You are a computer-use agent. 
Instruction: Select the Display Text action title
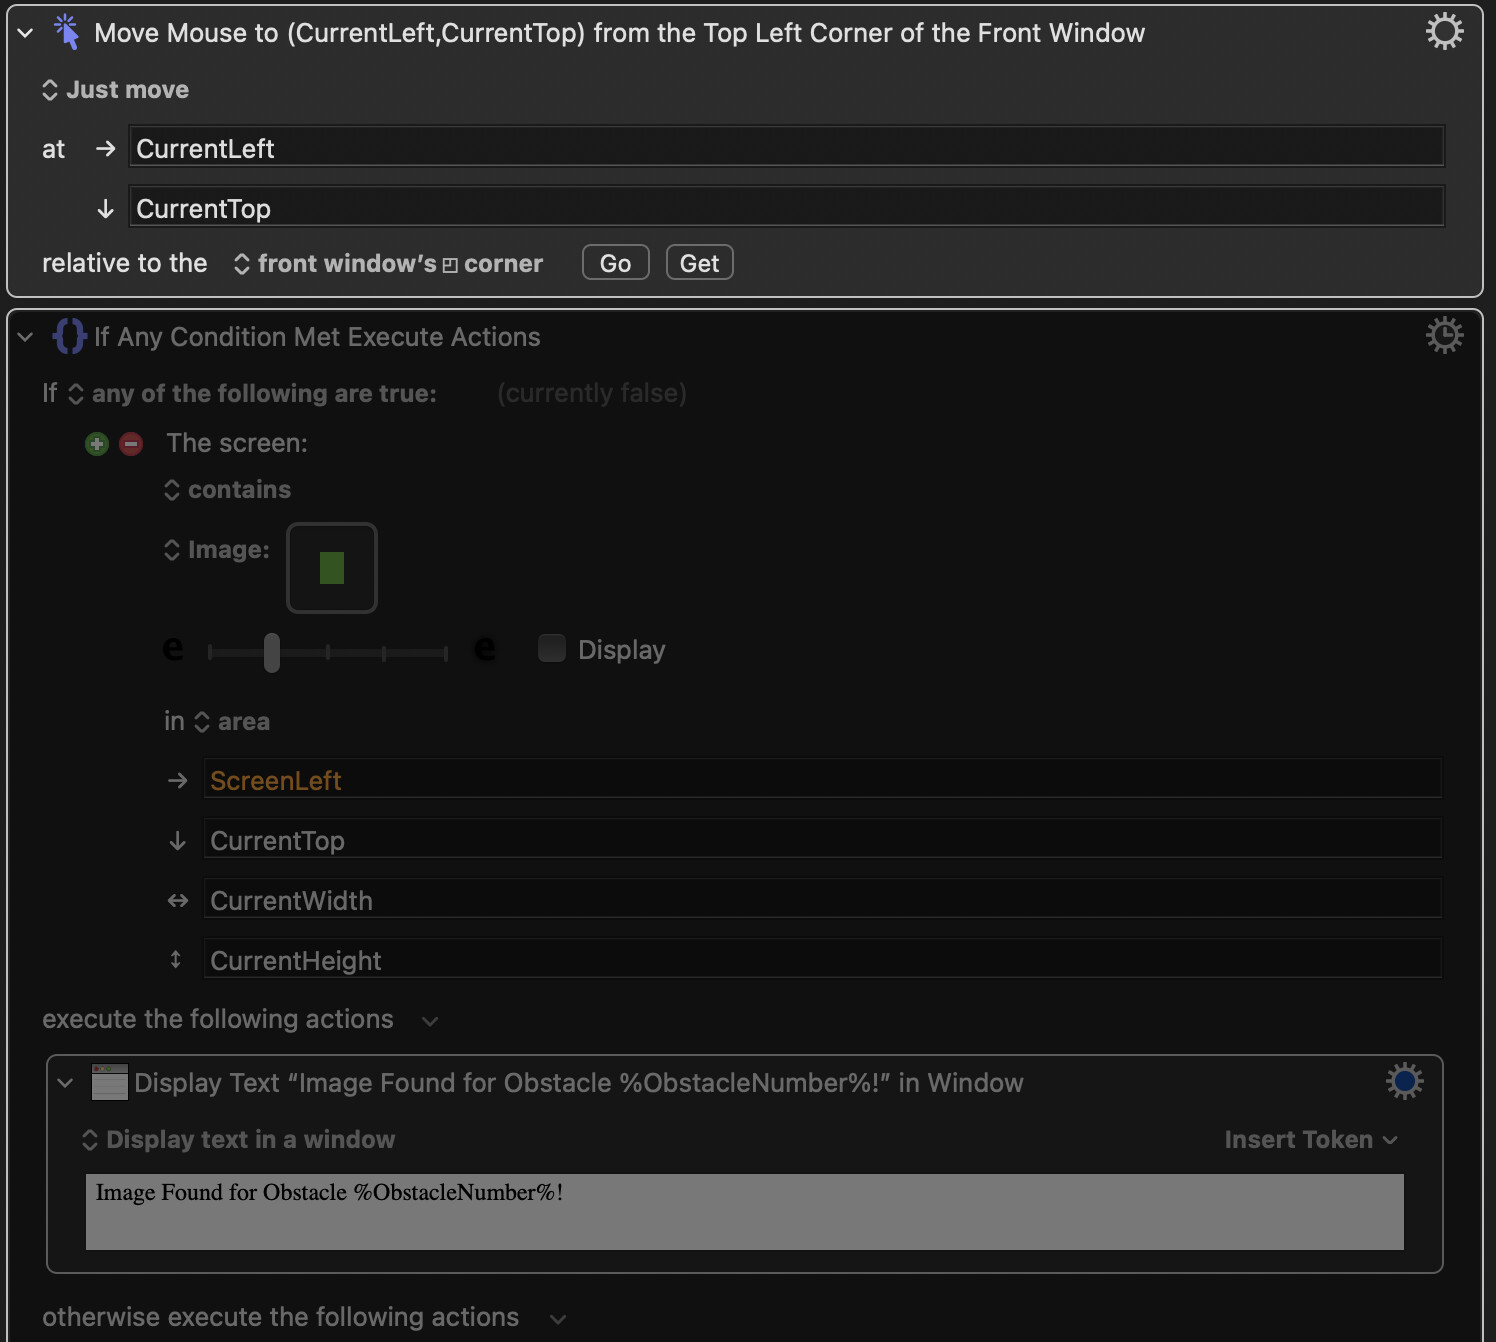coord(579,1083)
